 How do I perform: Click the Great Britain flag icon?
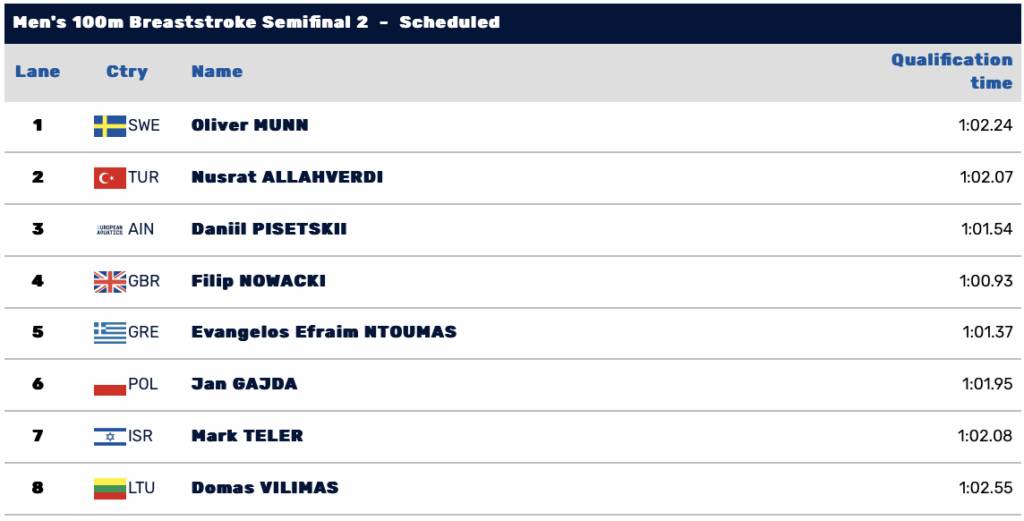110,281
